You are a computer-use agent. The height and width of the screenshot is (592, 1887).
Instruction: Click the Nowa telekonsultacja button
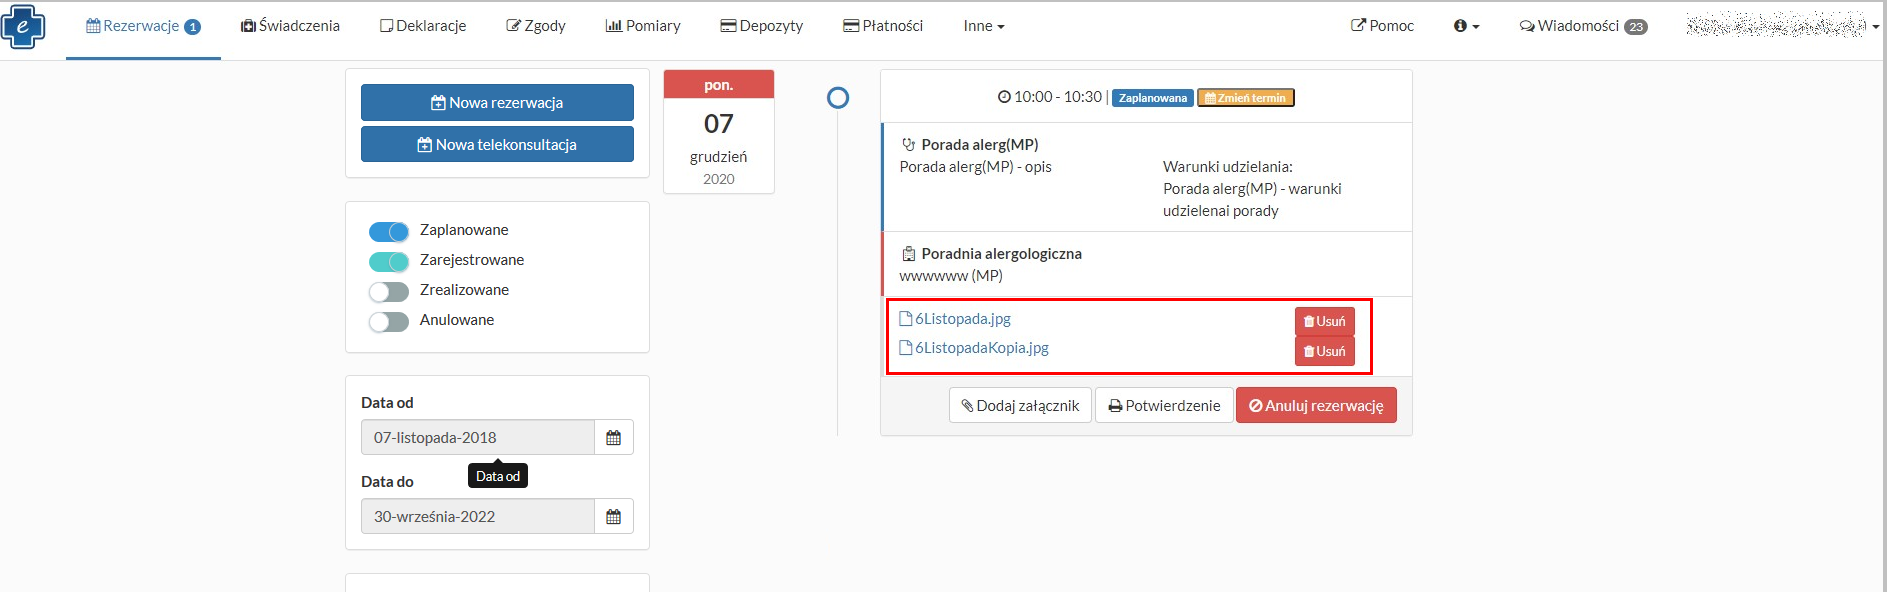click(x=497, y=144)
